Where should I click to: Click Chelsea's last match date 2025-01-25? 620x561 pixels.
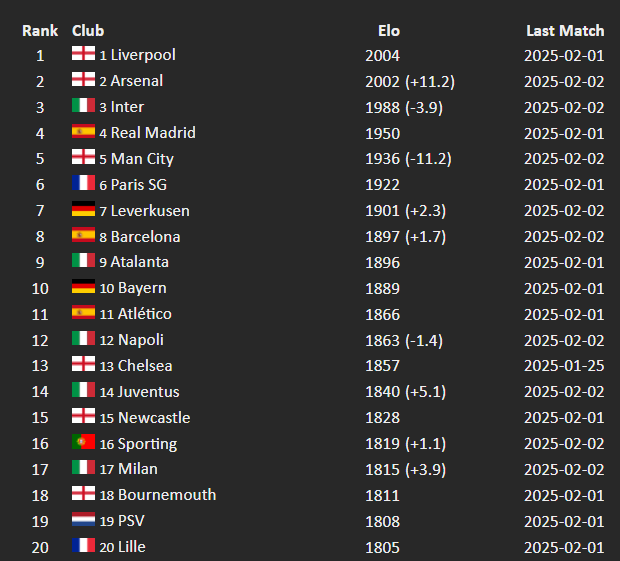click(564, 365)
